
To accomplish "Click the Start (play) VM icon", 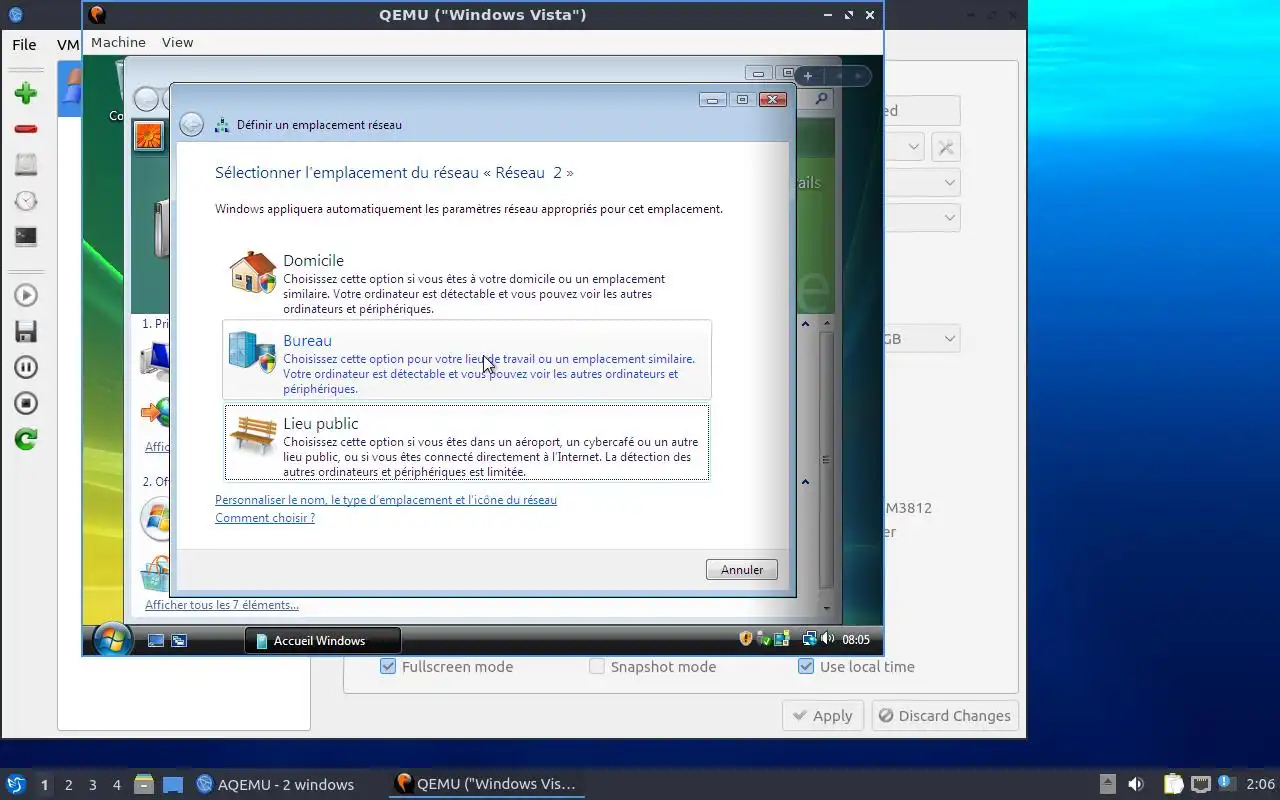I will [26, 295].
